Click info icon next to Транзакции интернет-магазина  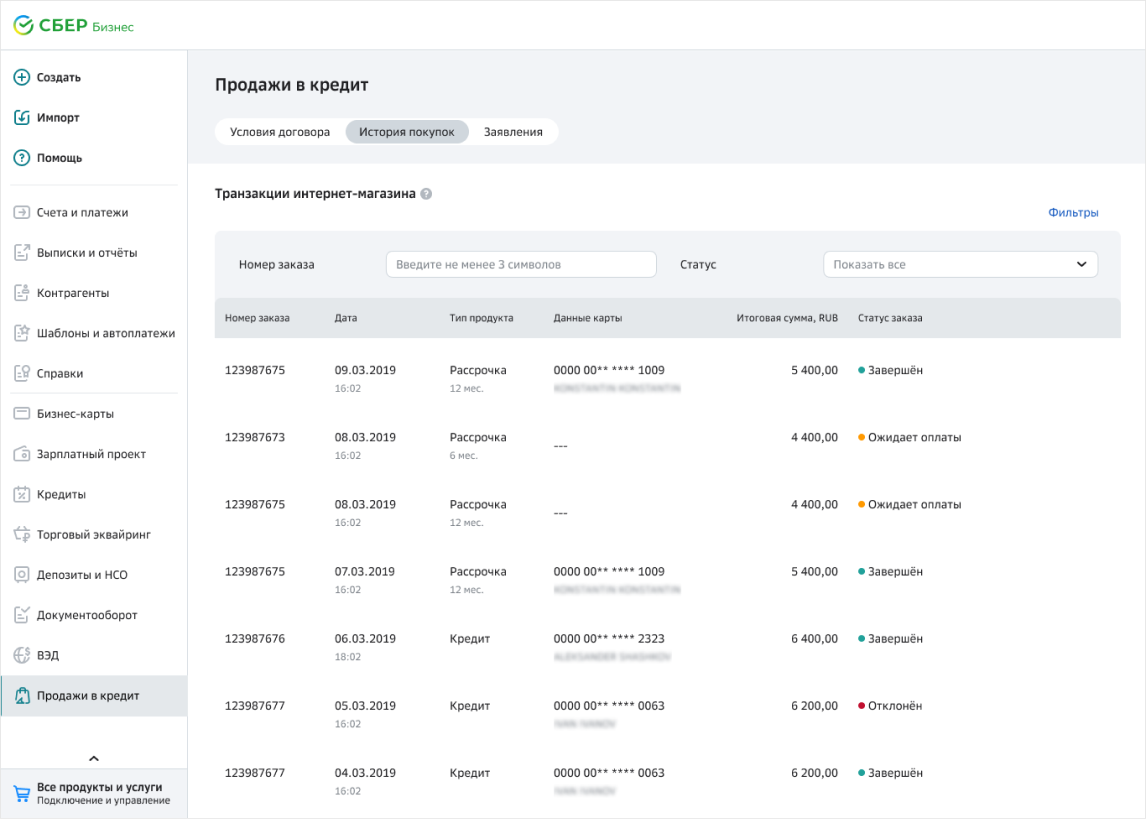426,194
